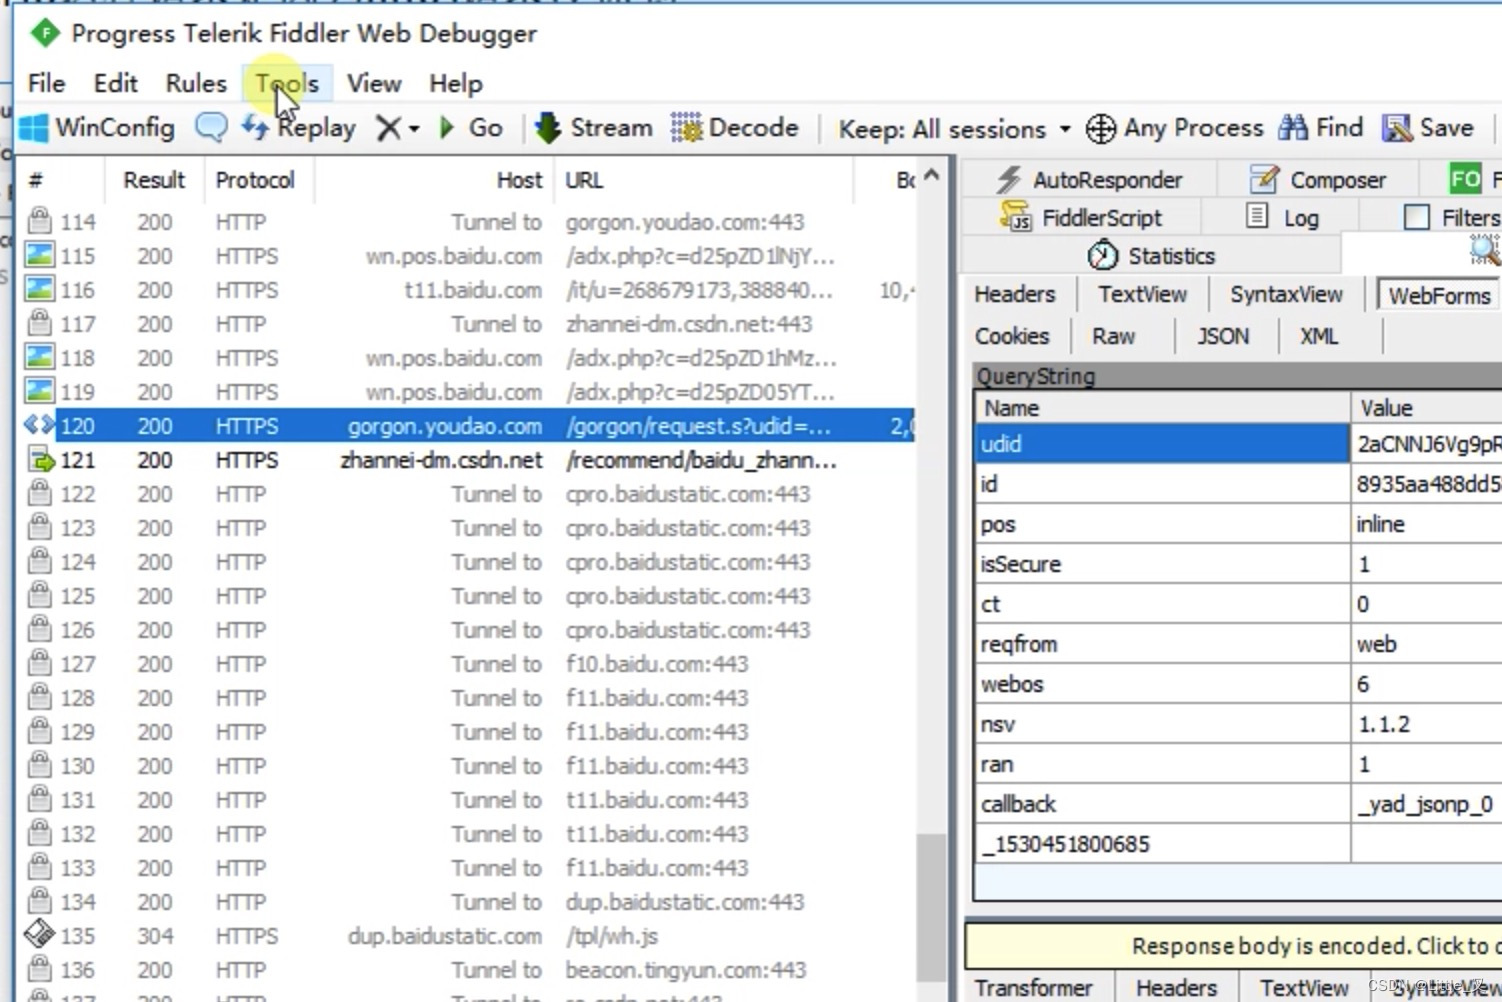Open the comment speech bubble tool
This screenshot has height=1002, width=1502.
click(x=211, y=127)
